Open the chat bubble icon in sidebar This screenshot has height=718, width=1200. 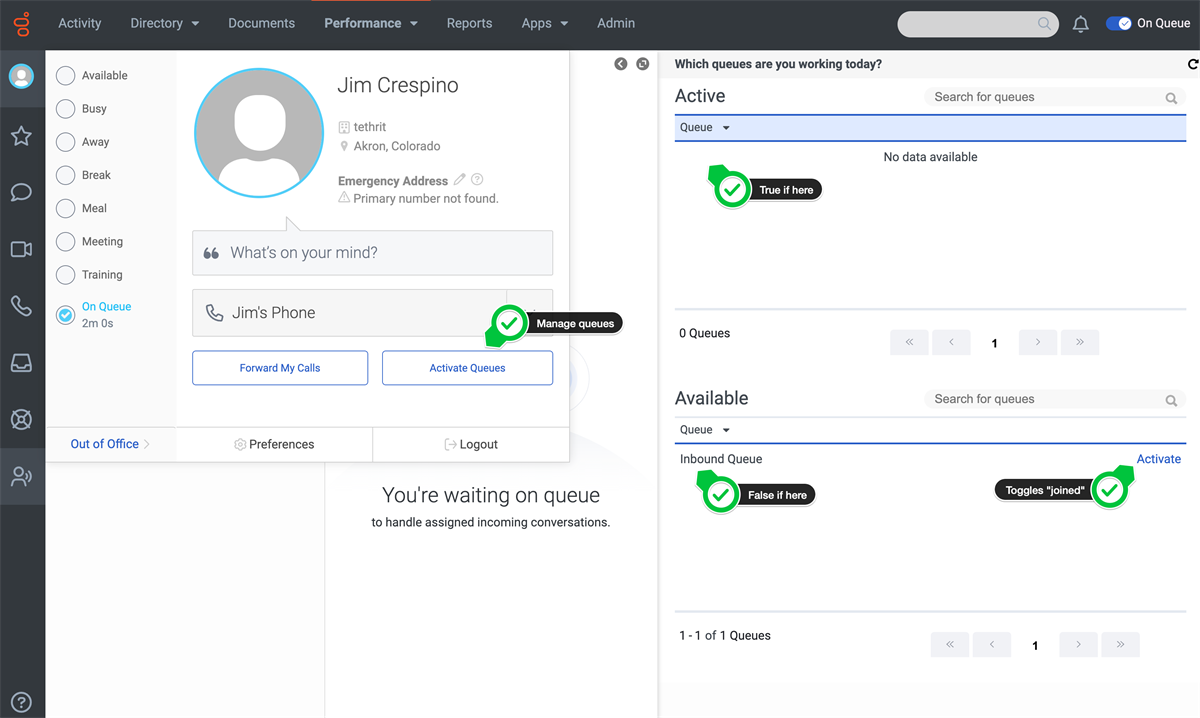(x=21, y=192)
